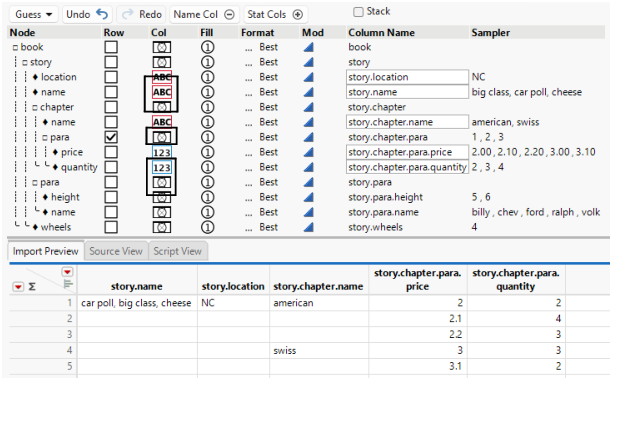
Task: Click the Fill icon for story.chapter row
Action: point(207,107)
